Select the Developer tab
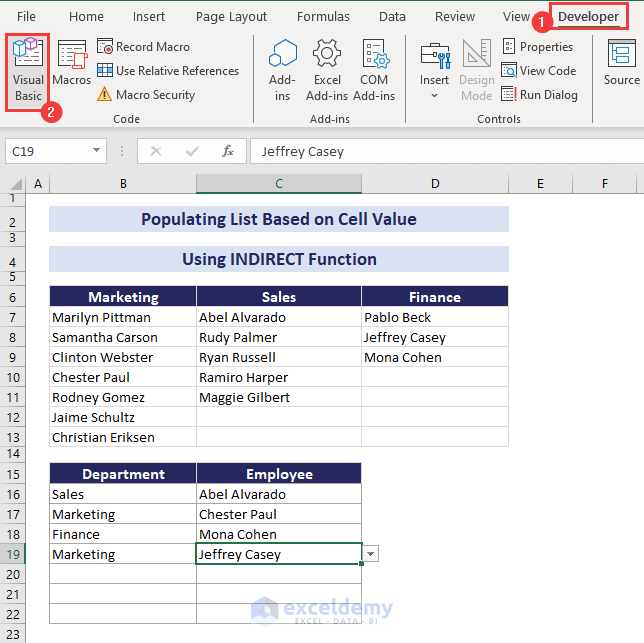644x643 pixels. click(588, 16)
